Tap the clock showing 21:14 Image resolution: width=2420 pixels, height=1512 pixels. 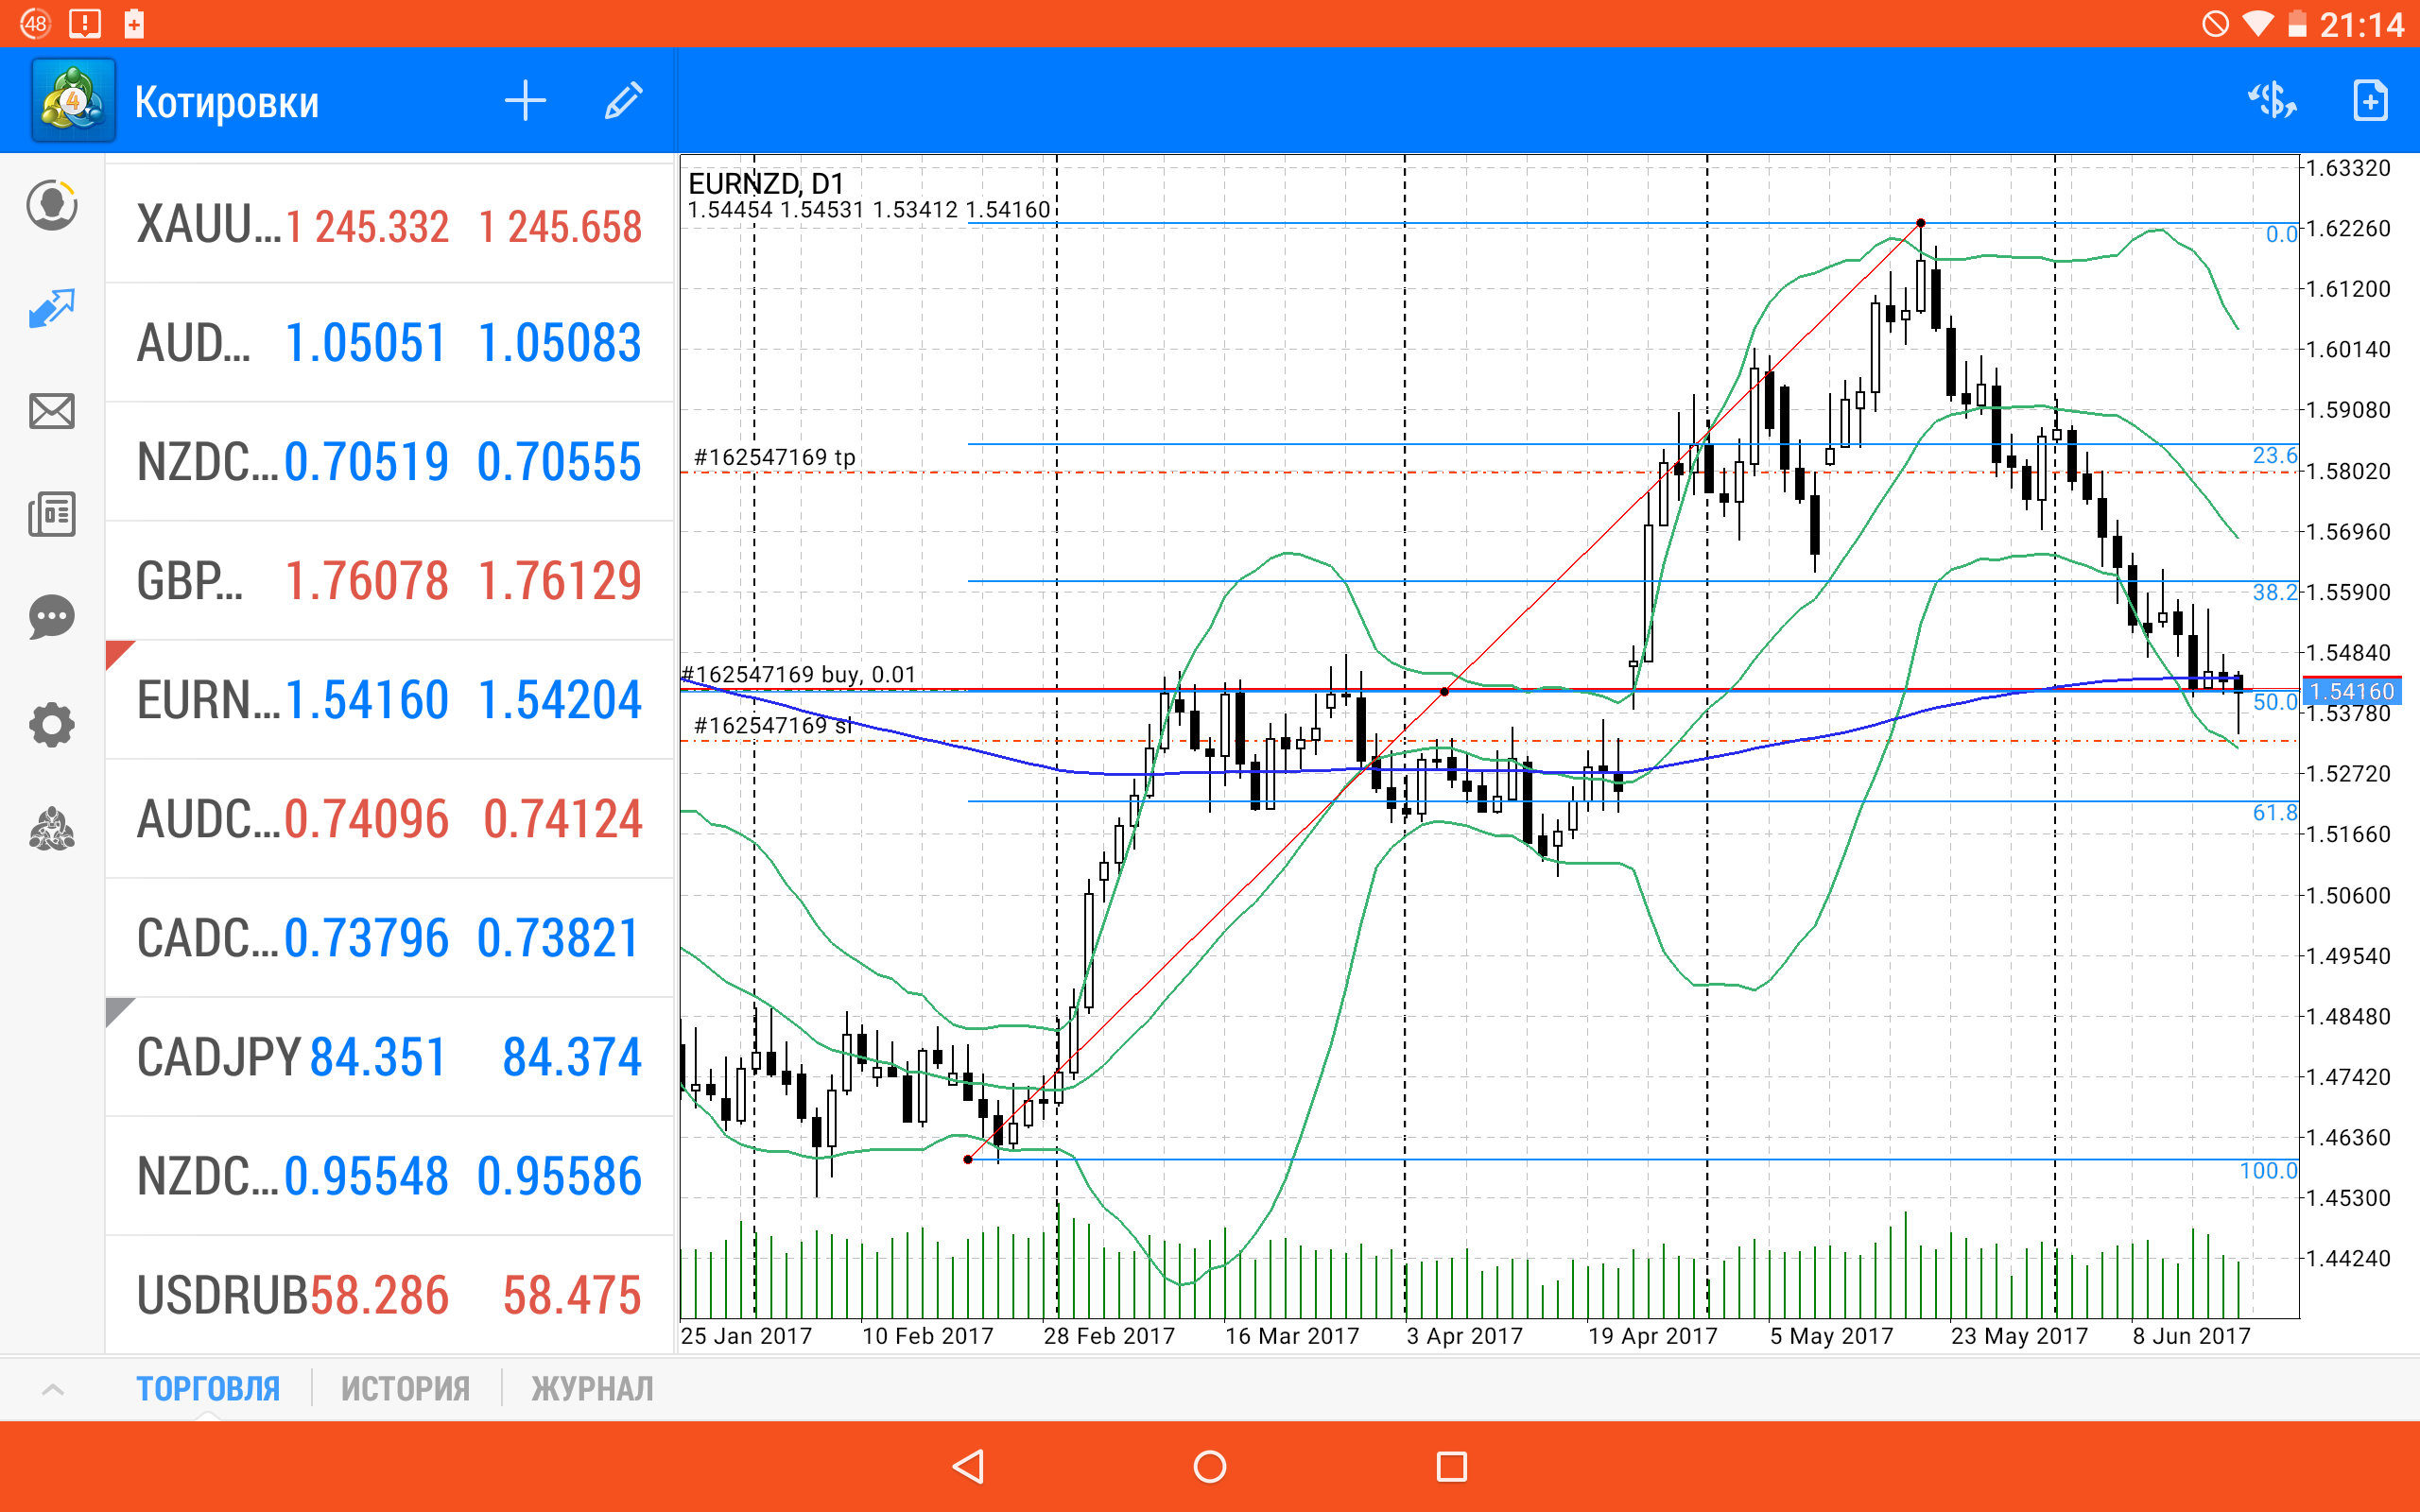click(x=2362, y=24)
